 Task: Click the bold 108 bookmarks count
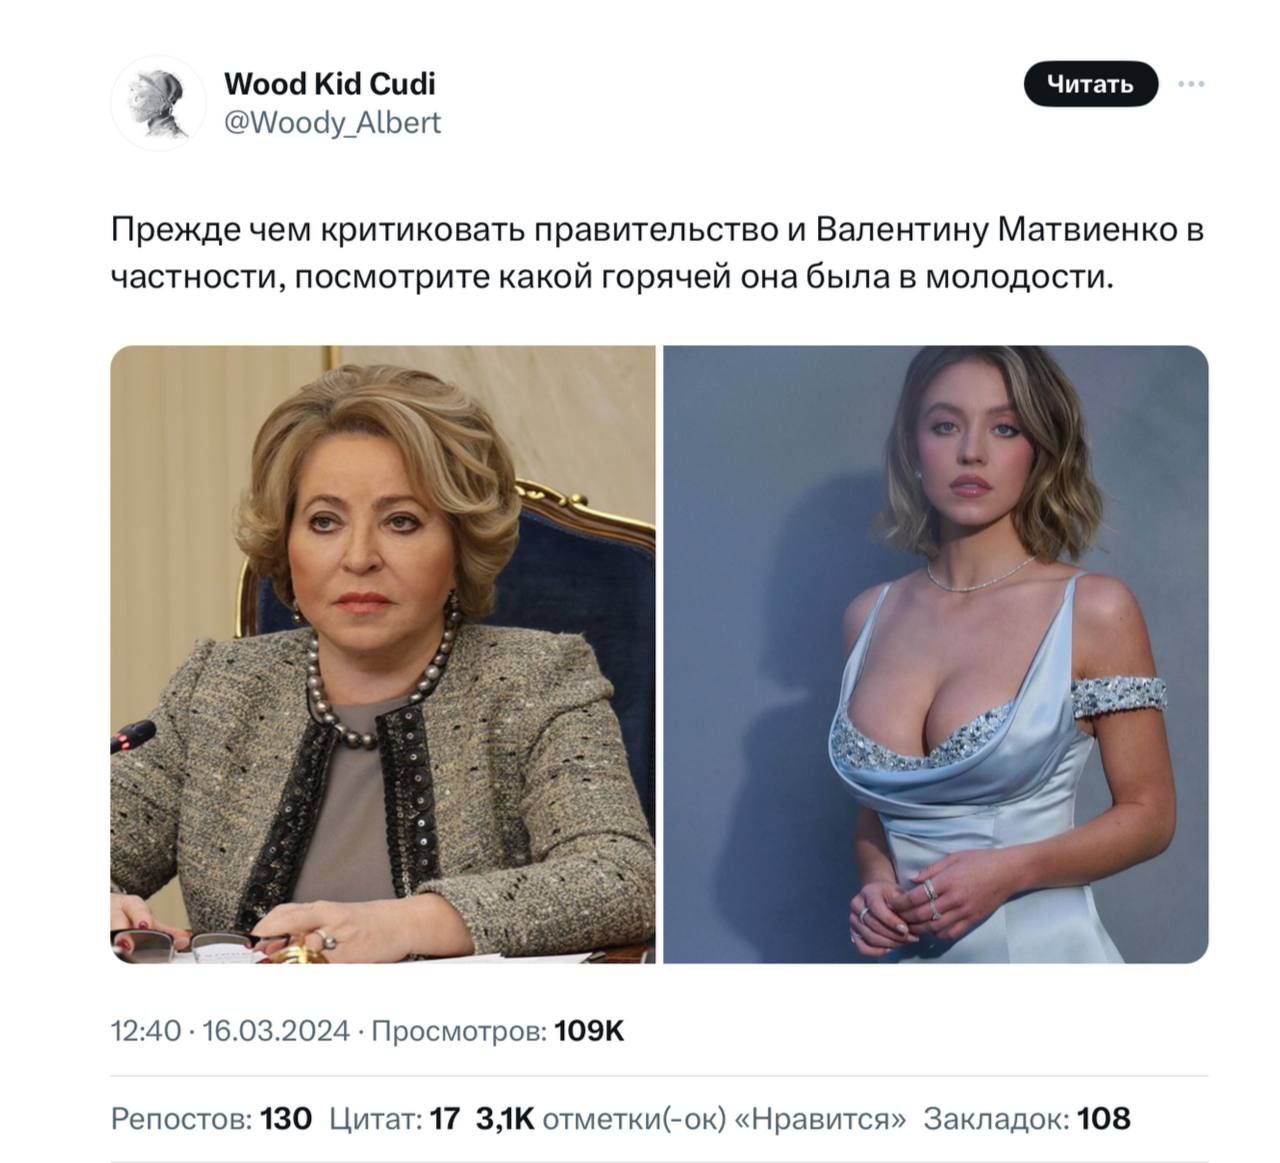pyautogui.click(x=1103, y=1118)
